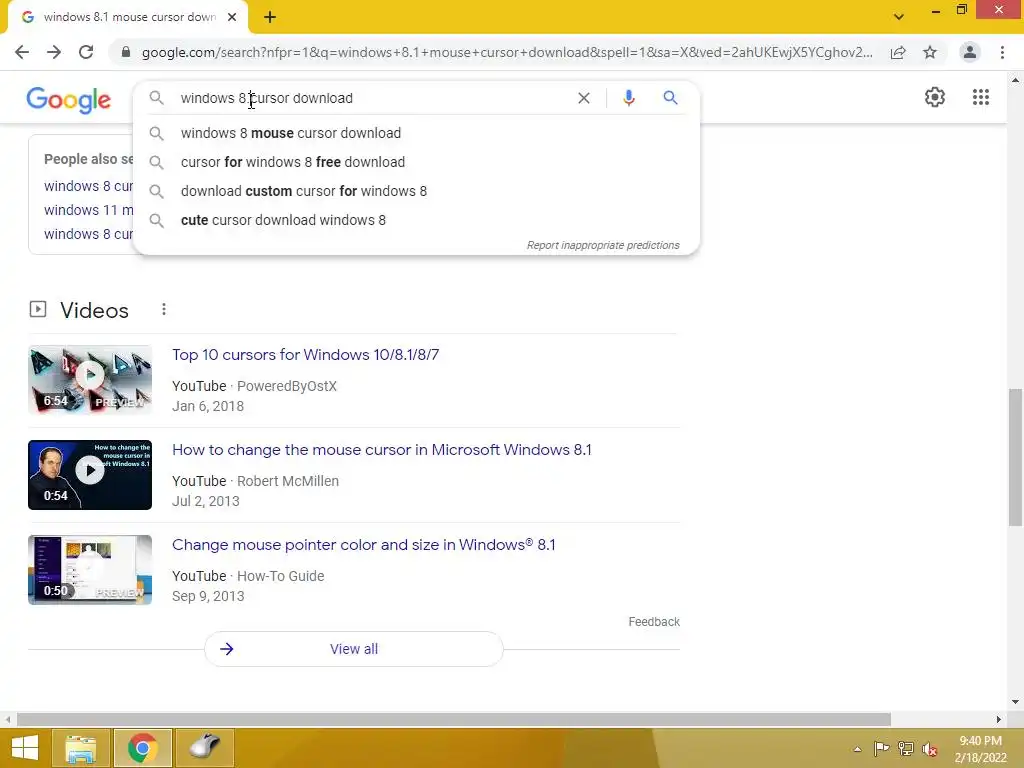Viewport: 1024px width, 768px height.
Task: Share this page icon in address bar
Action: (x=898, y=52)
